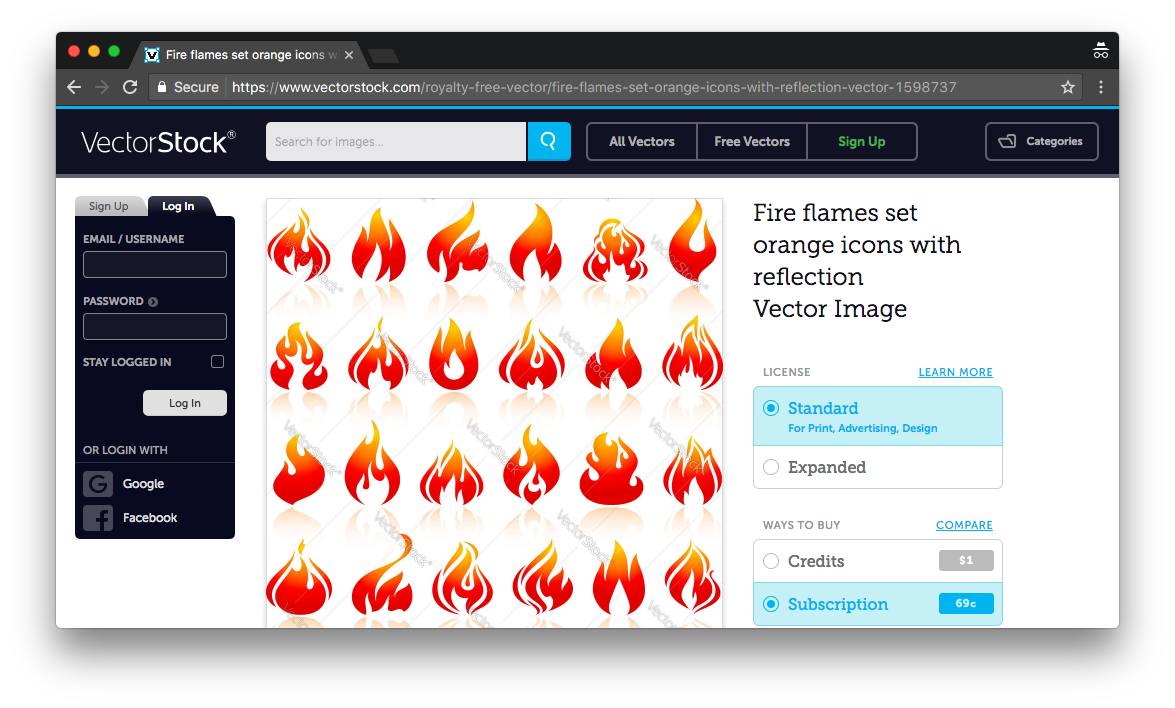
Task: Open the Categories dropdown
Action: point(1041,142)
